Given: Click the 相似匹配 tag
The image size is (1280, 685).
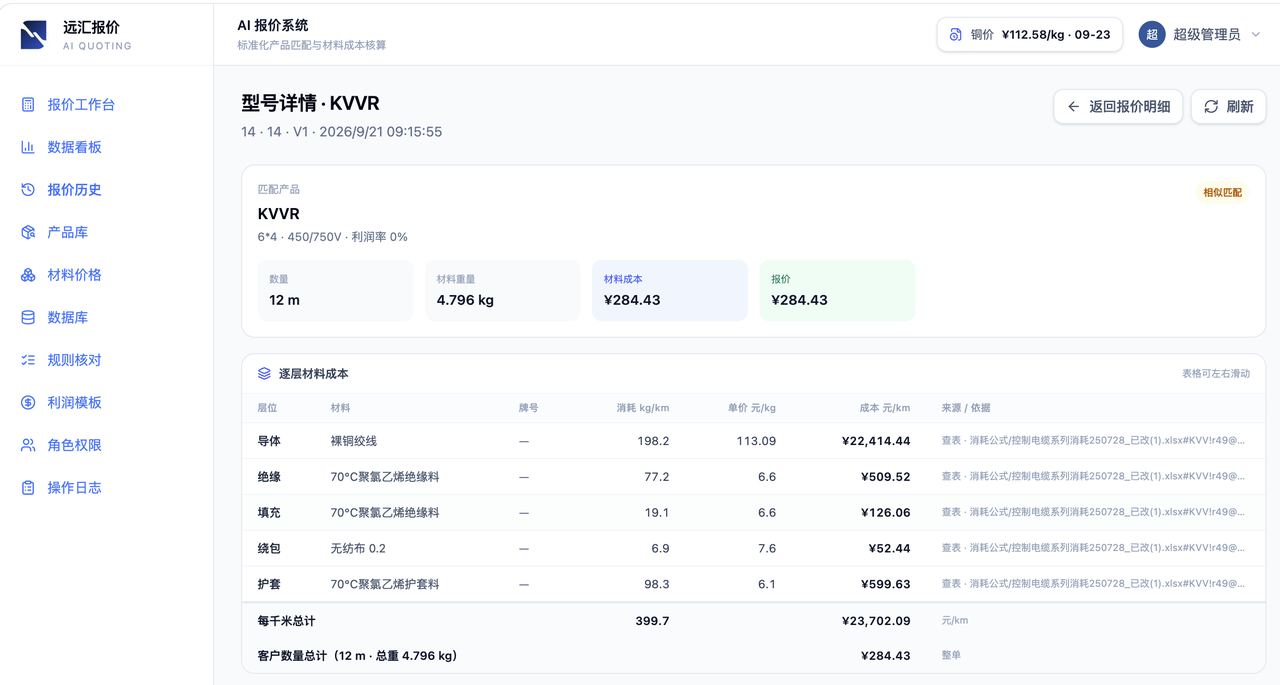Looking at the screenshot, I should [1222, 192].
